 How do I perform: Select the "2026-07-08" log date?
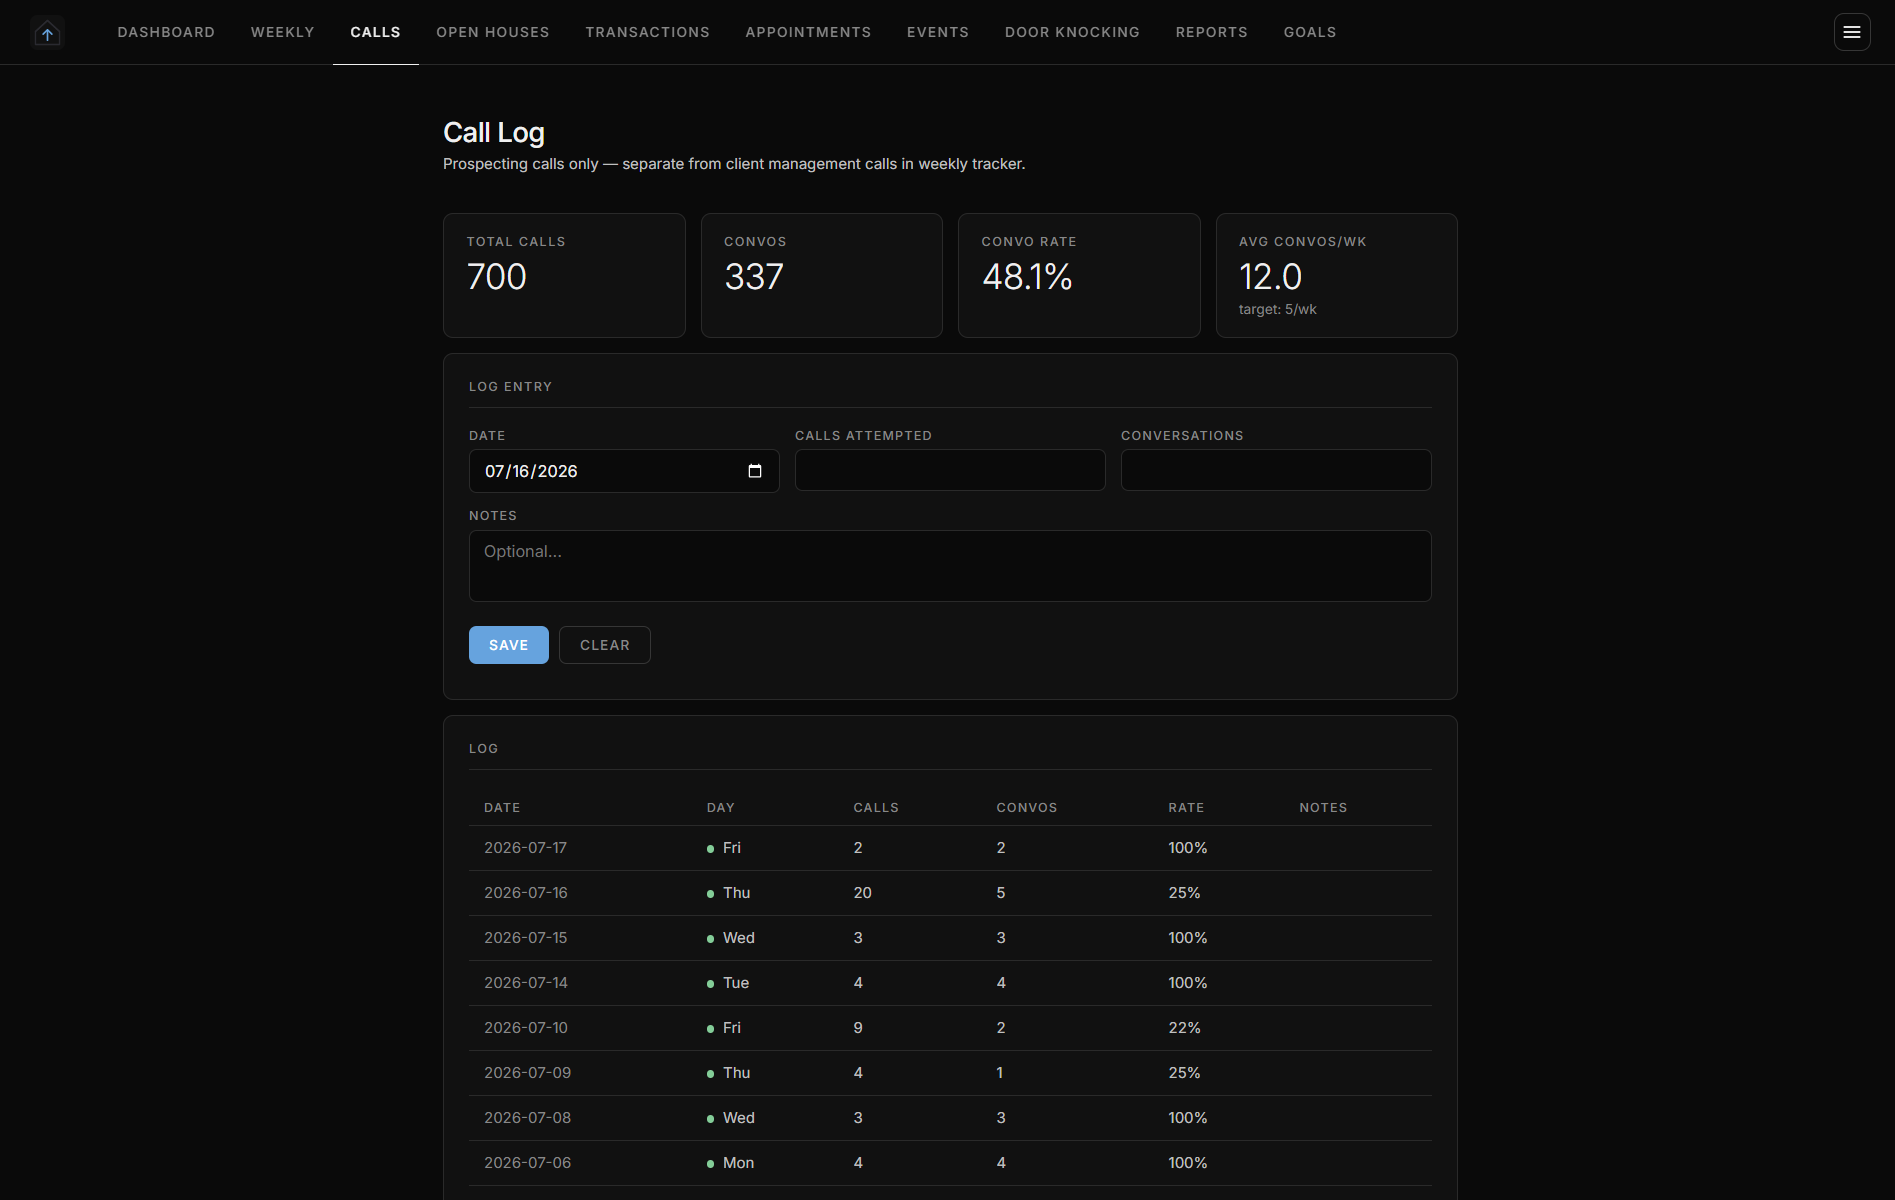click(528, 1118)
